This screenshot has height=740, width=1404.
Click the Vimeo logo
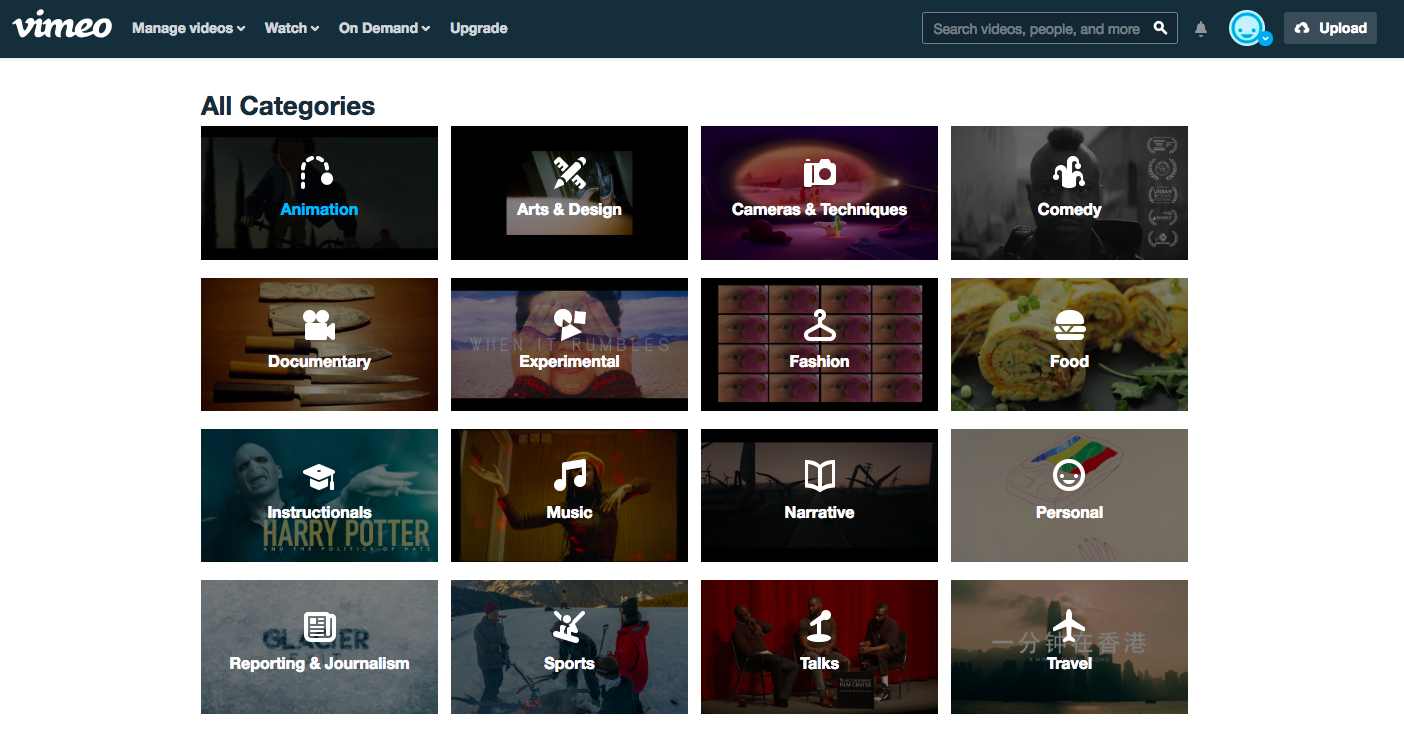point(62,26)
